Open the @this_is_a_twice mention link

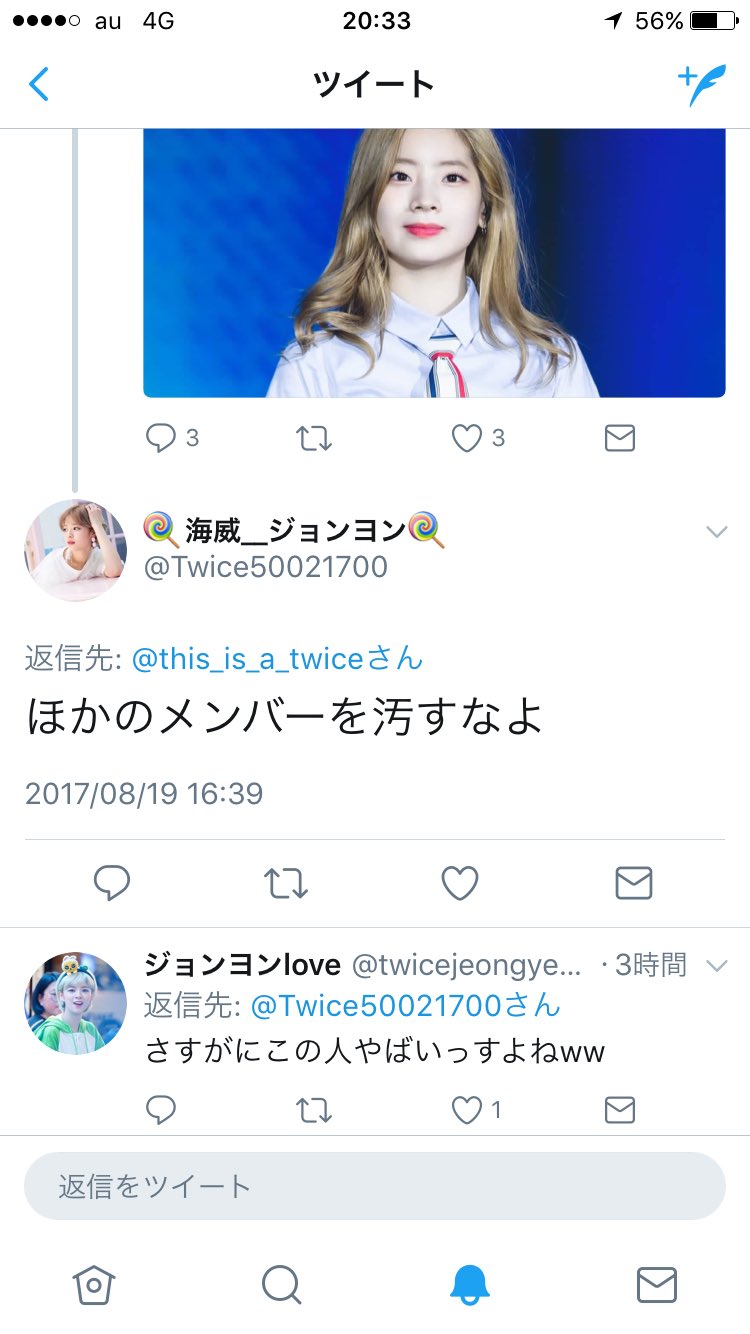pyautogui.click(x=277, y=659)
